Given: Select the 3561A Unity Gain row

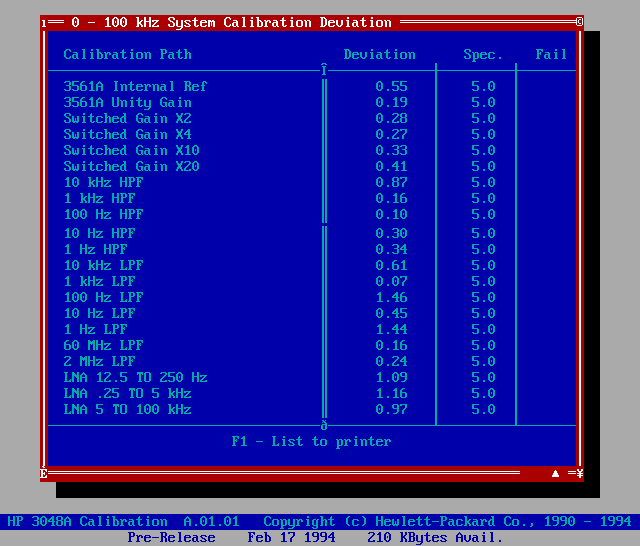Looking at the screenshot, I should click(312, 102).
